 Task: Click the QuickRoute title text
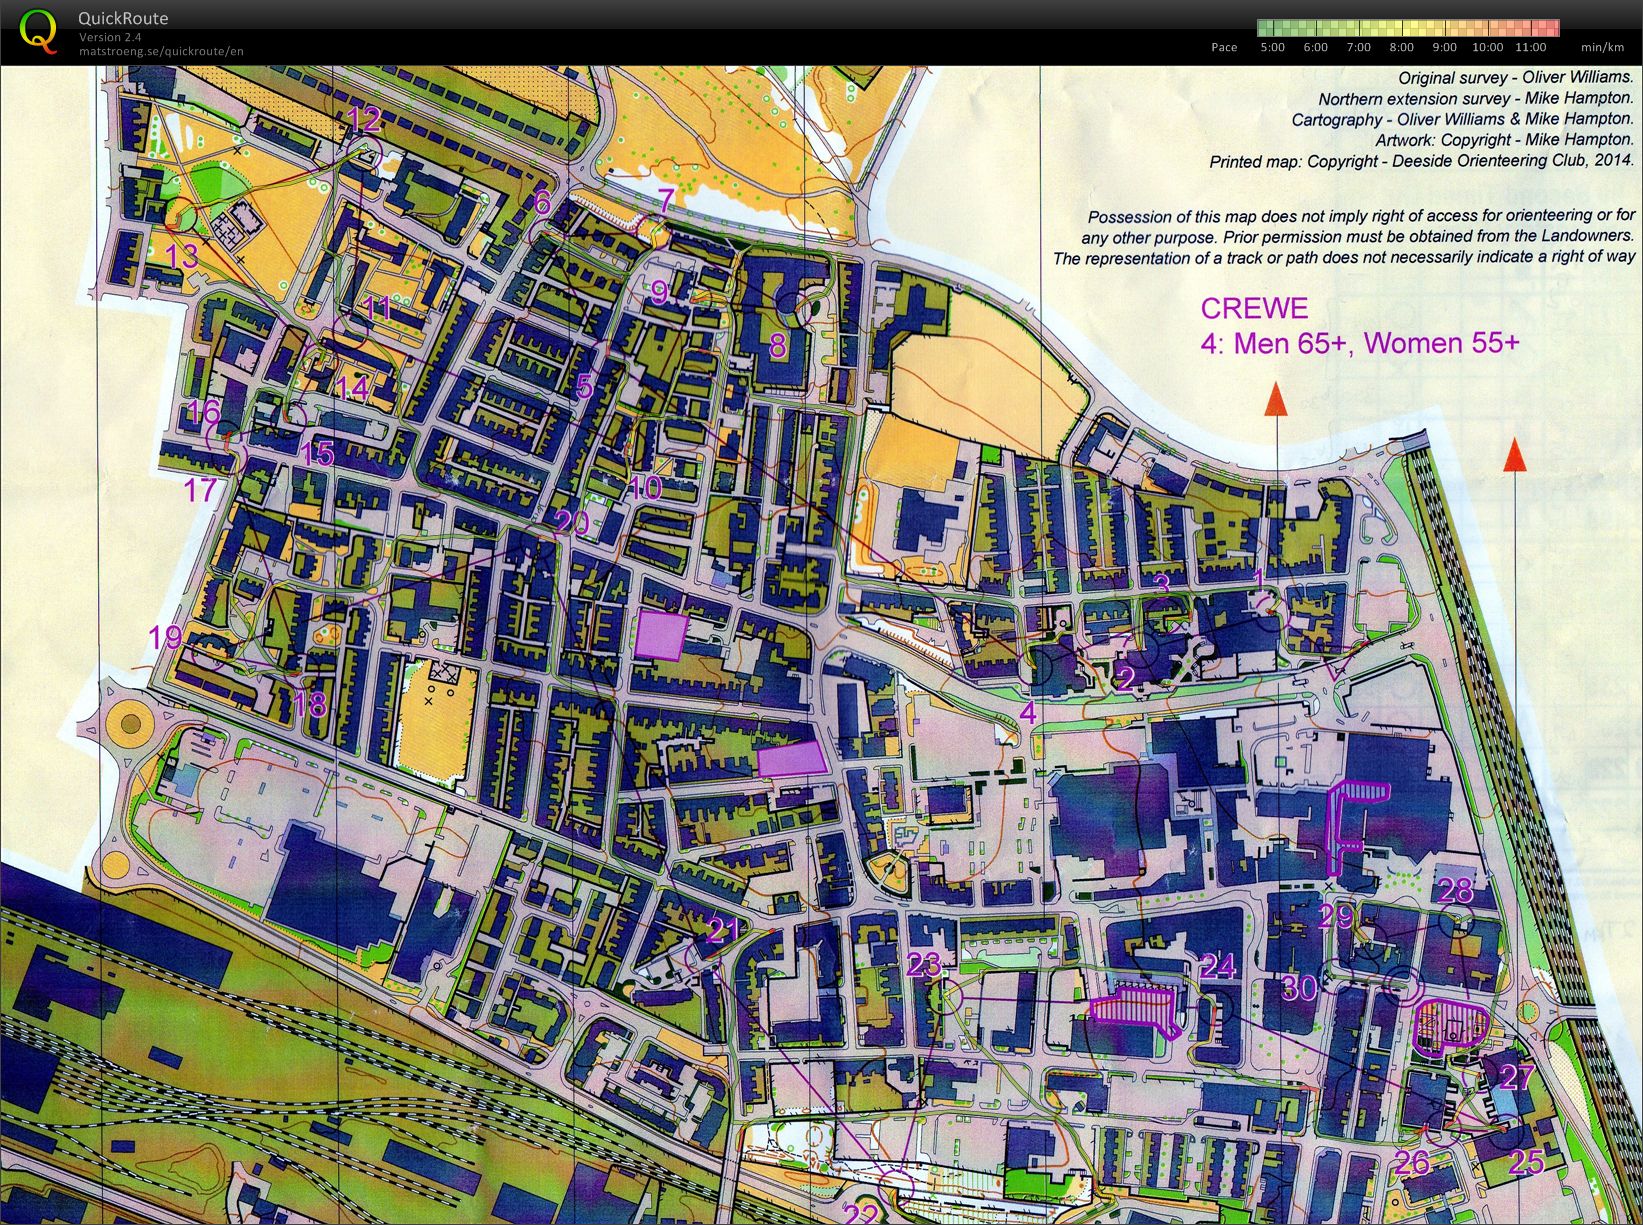[123, 18]
